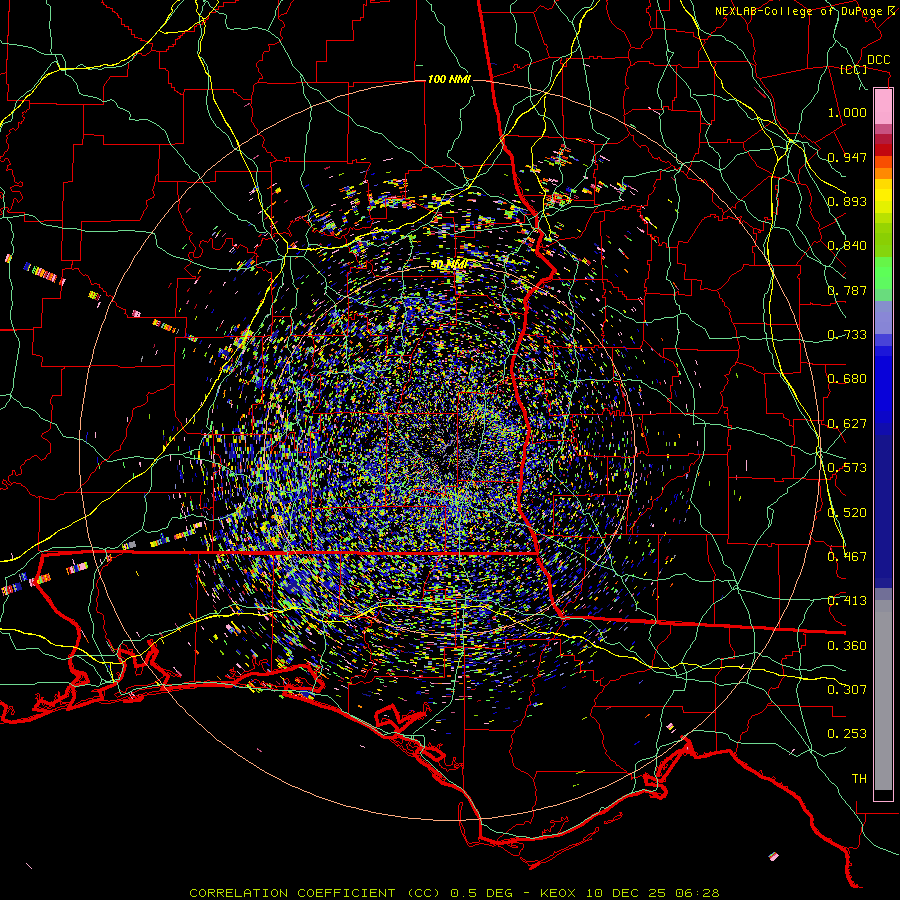This screenshot has width=900, height=900.
Task: Click the 0.467 legend value
Action: point(847,557)
